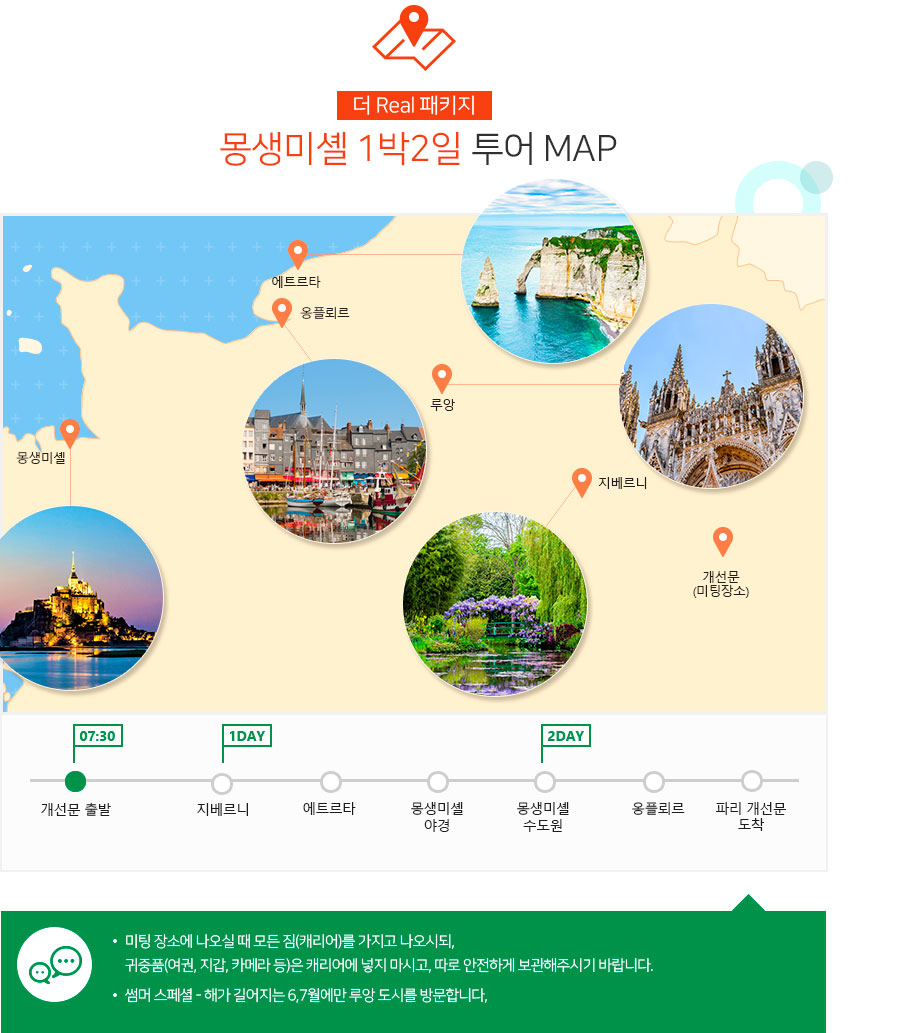
Task: Select the 몽생미셸 수도원 timeline stop circle
Action: (544, 782)
